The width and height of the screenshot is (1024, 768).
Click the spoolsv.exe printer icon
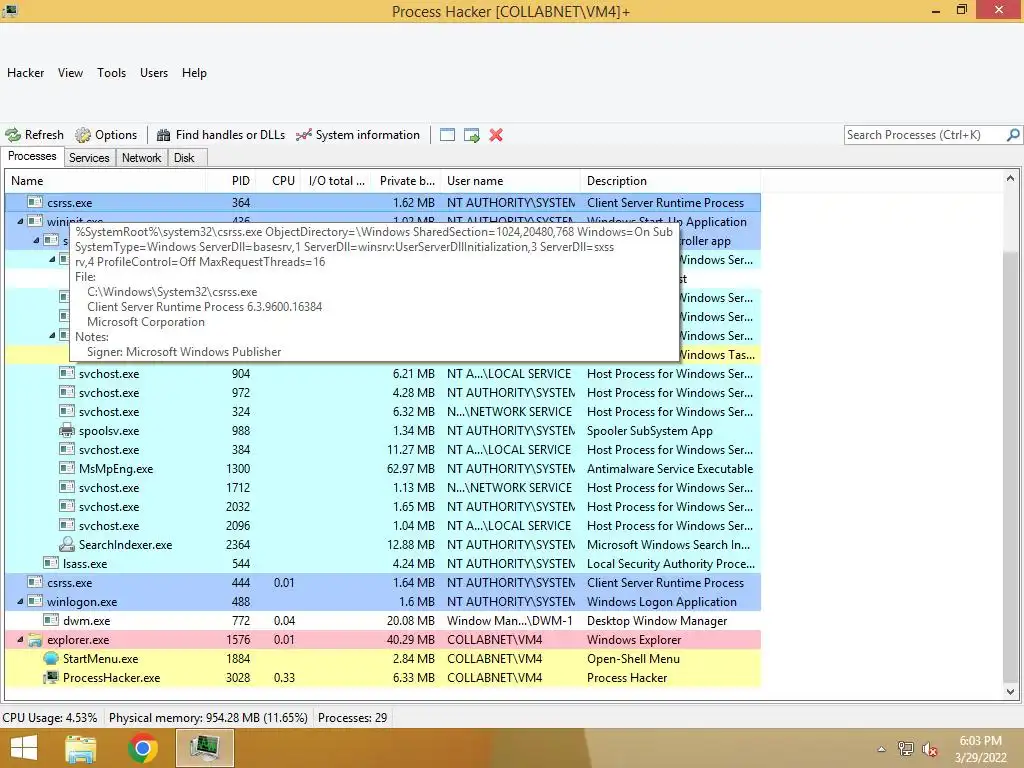tap(67, 430)
